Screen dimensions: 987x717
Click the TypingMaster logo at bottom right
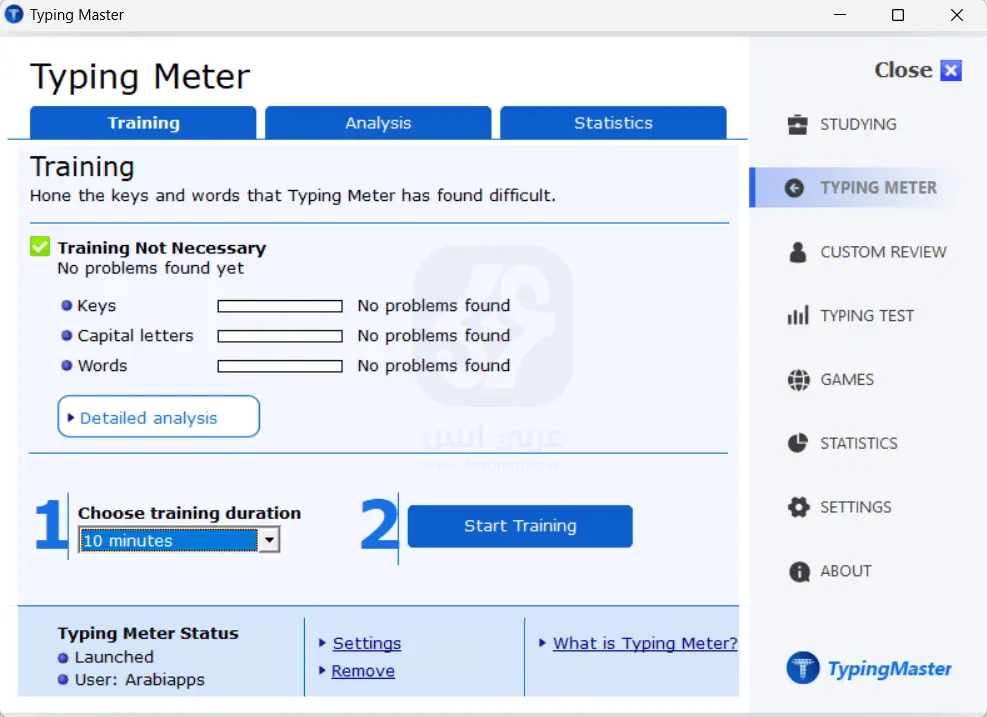pyautogui.click(x=869, y=668)
